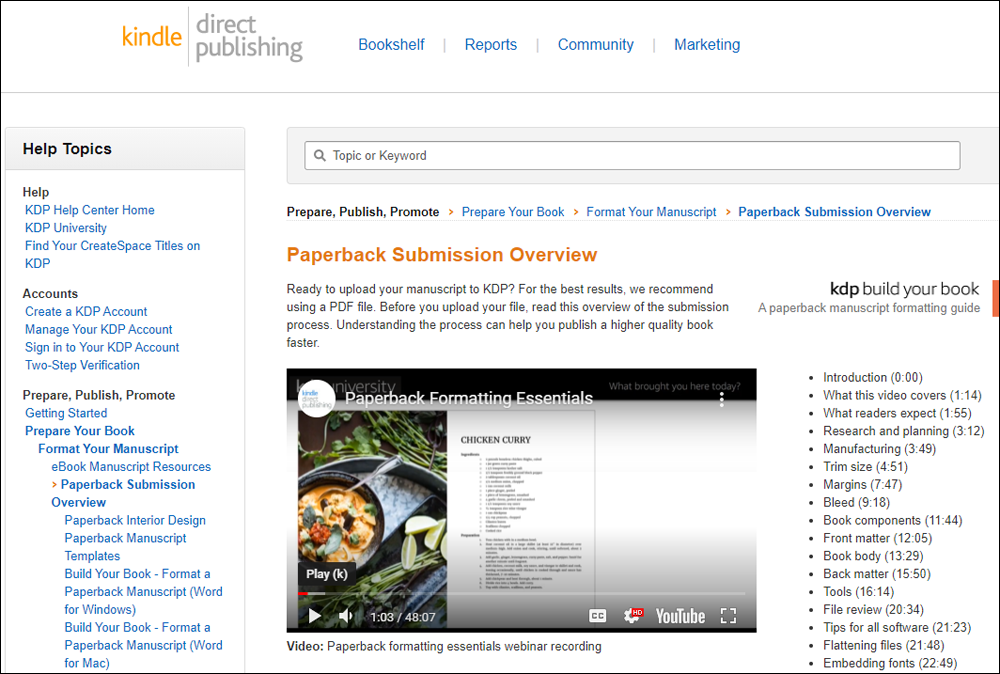Open Create a KDP Account
The image size is (1000, 674).
coord(86,311)
